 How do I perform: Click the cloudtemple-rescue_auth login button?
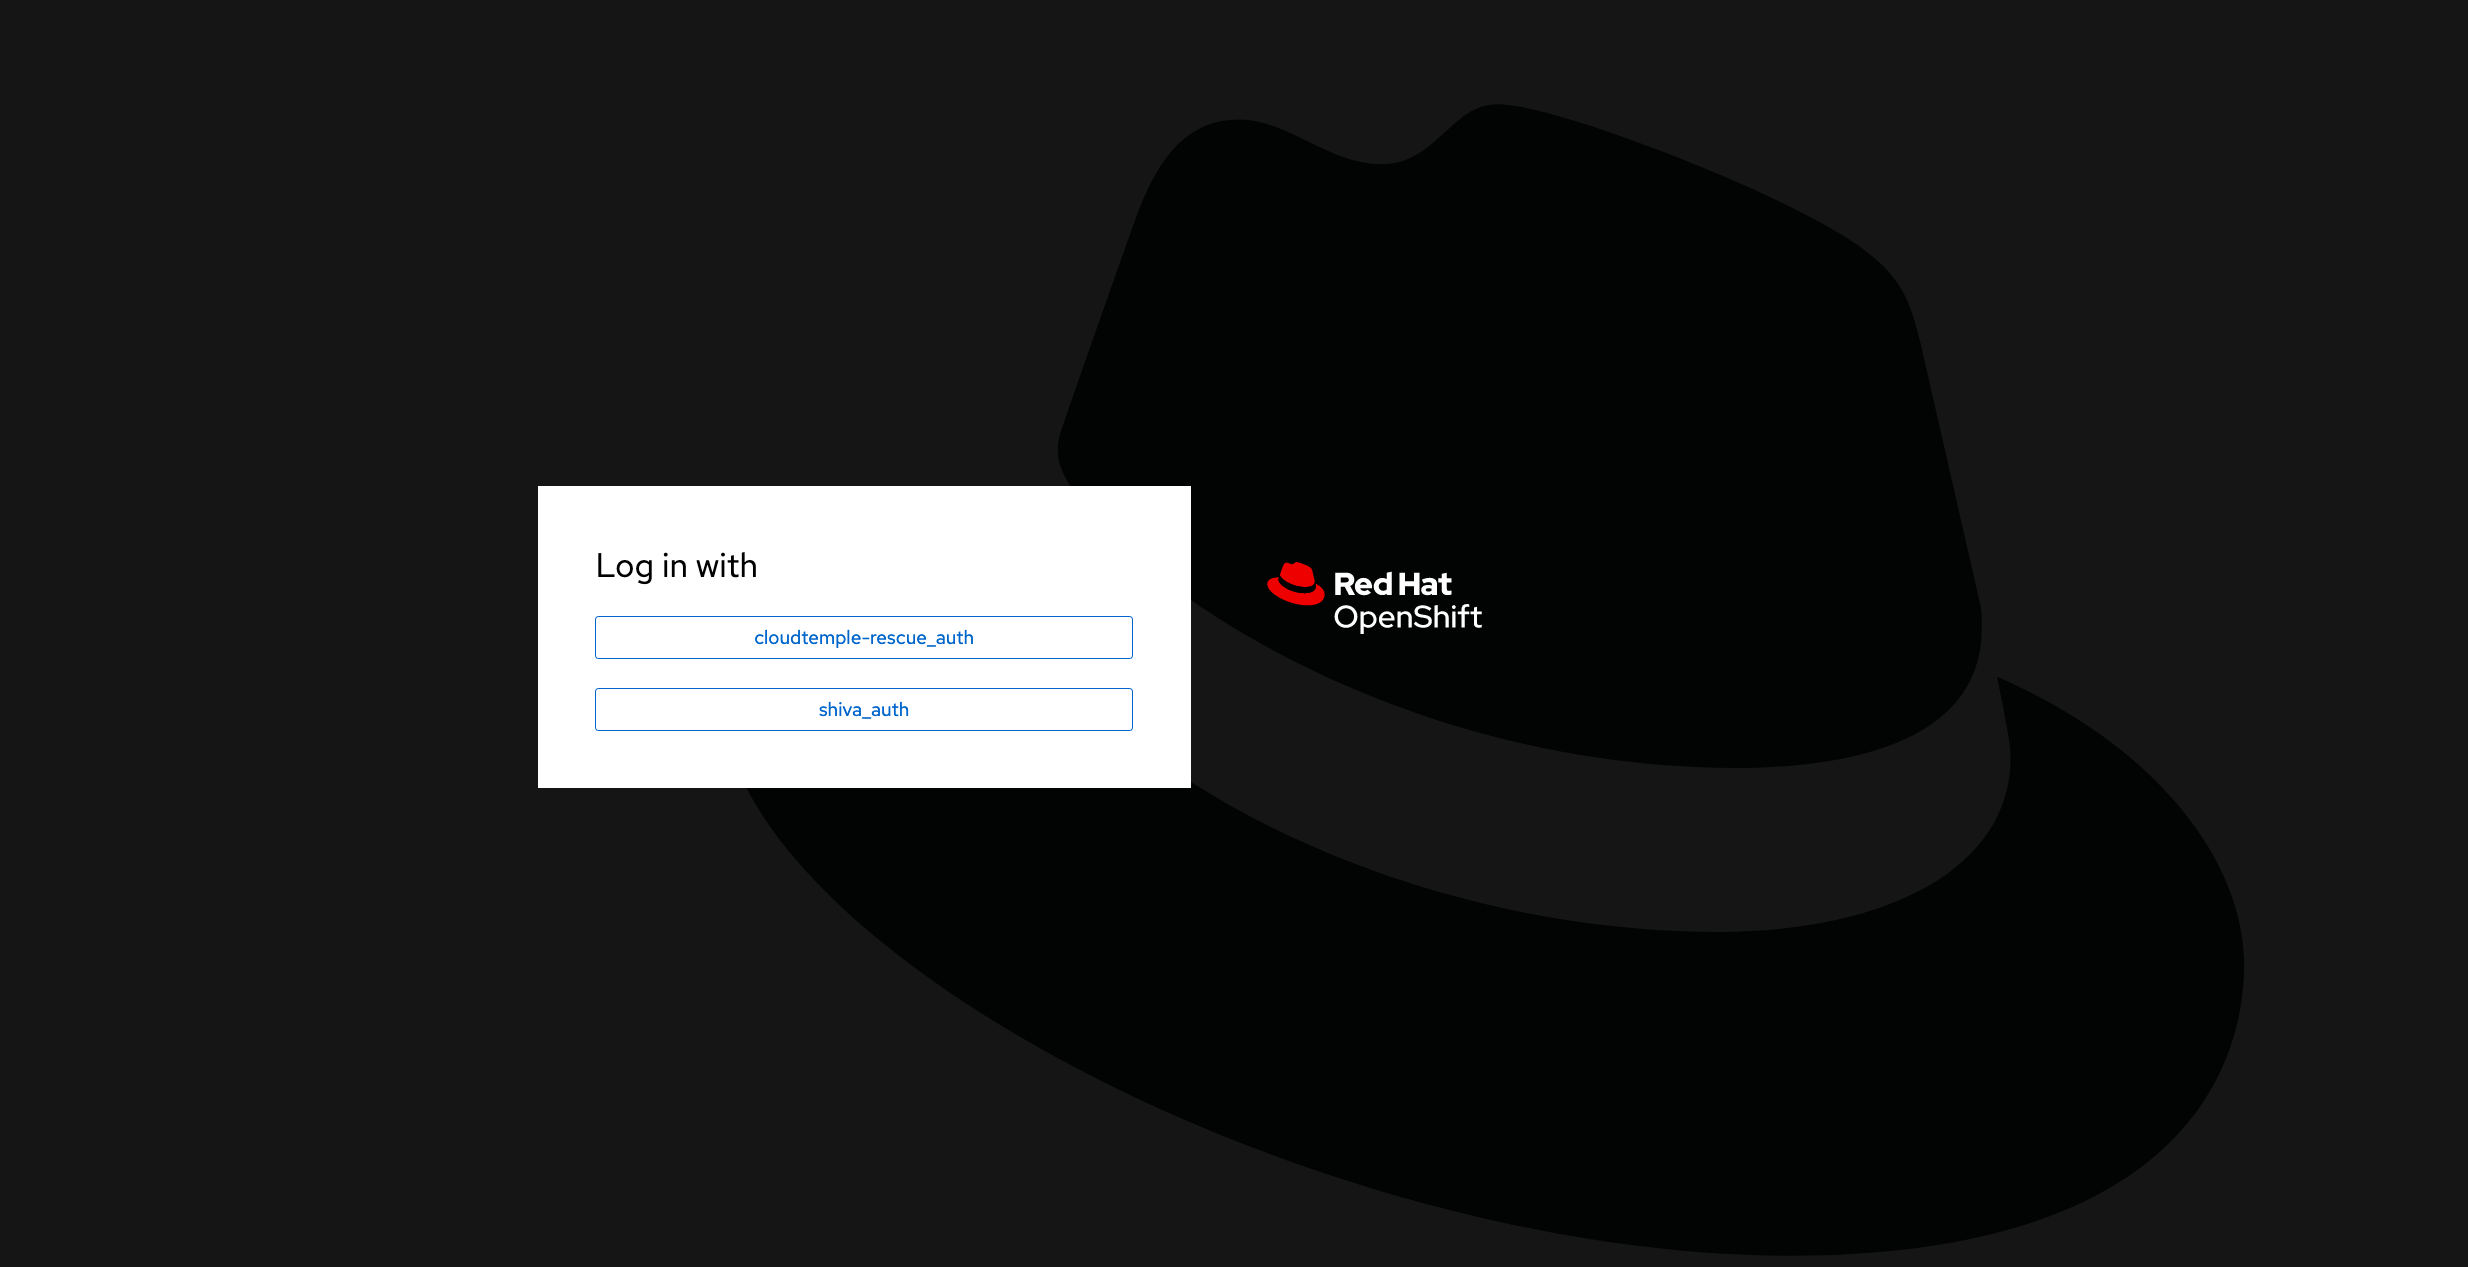tap(863, 637)
